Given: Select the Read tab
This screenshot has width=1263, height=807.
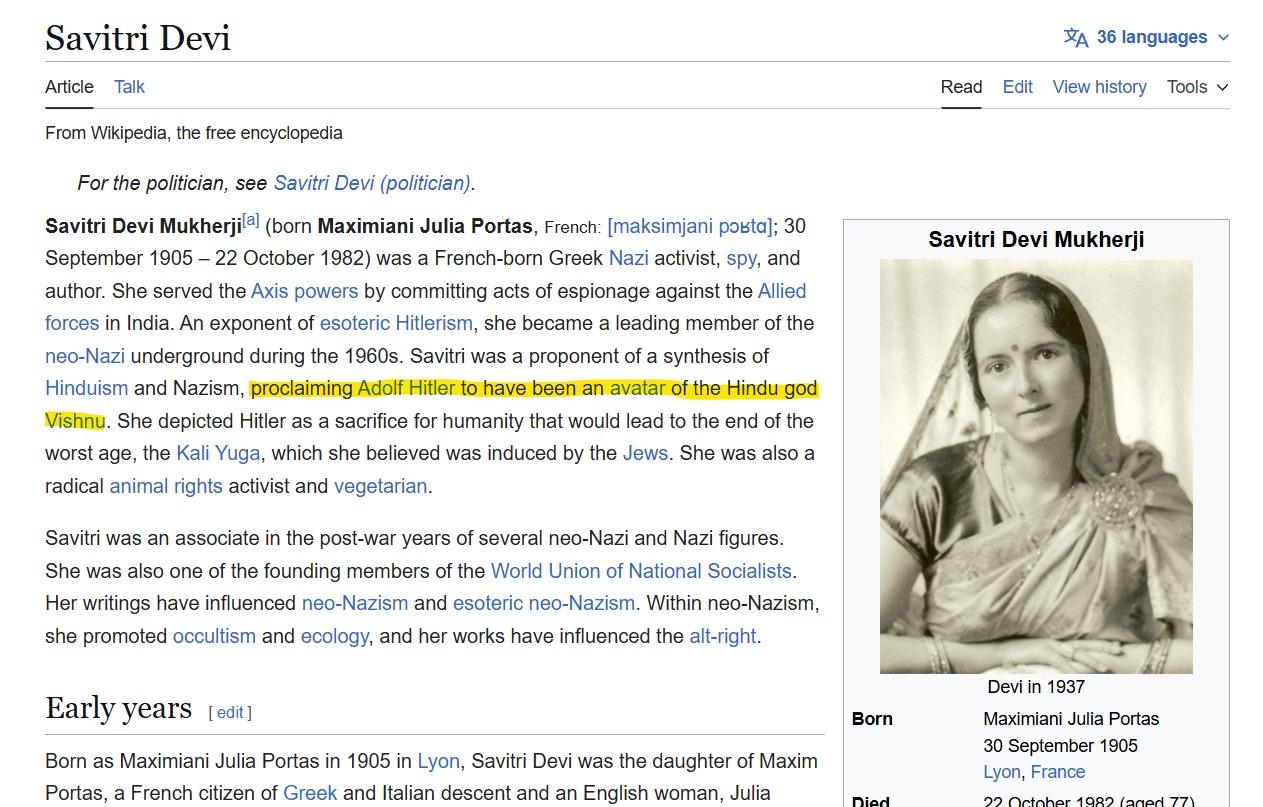Looking at the screenshot, I should (x=961, y=87).
